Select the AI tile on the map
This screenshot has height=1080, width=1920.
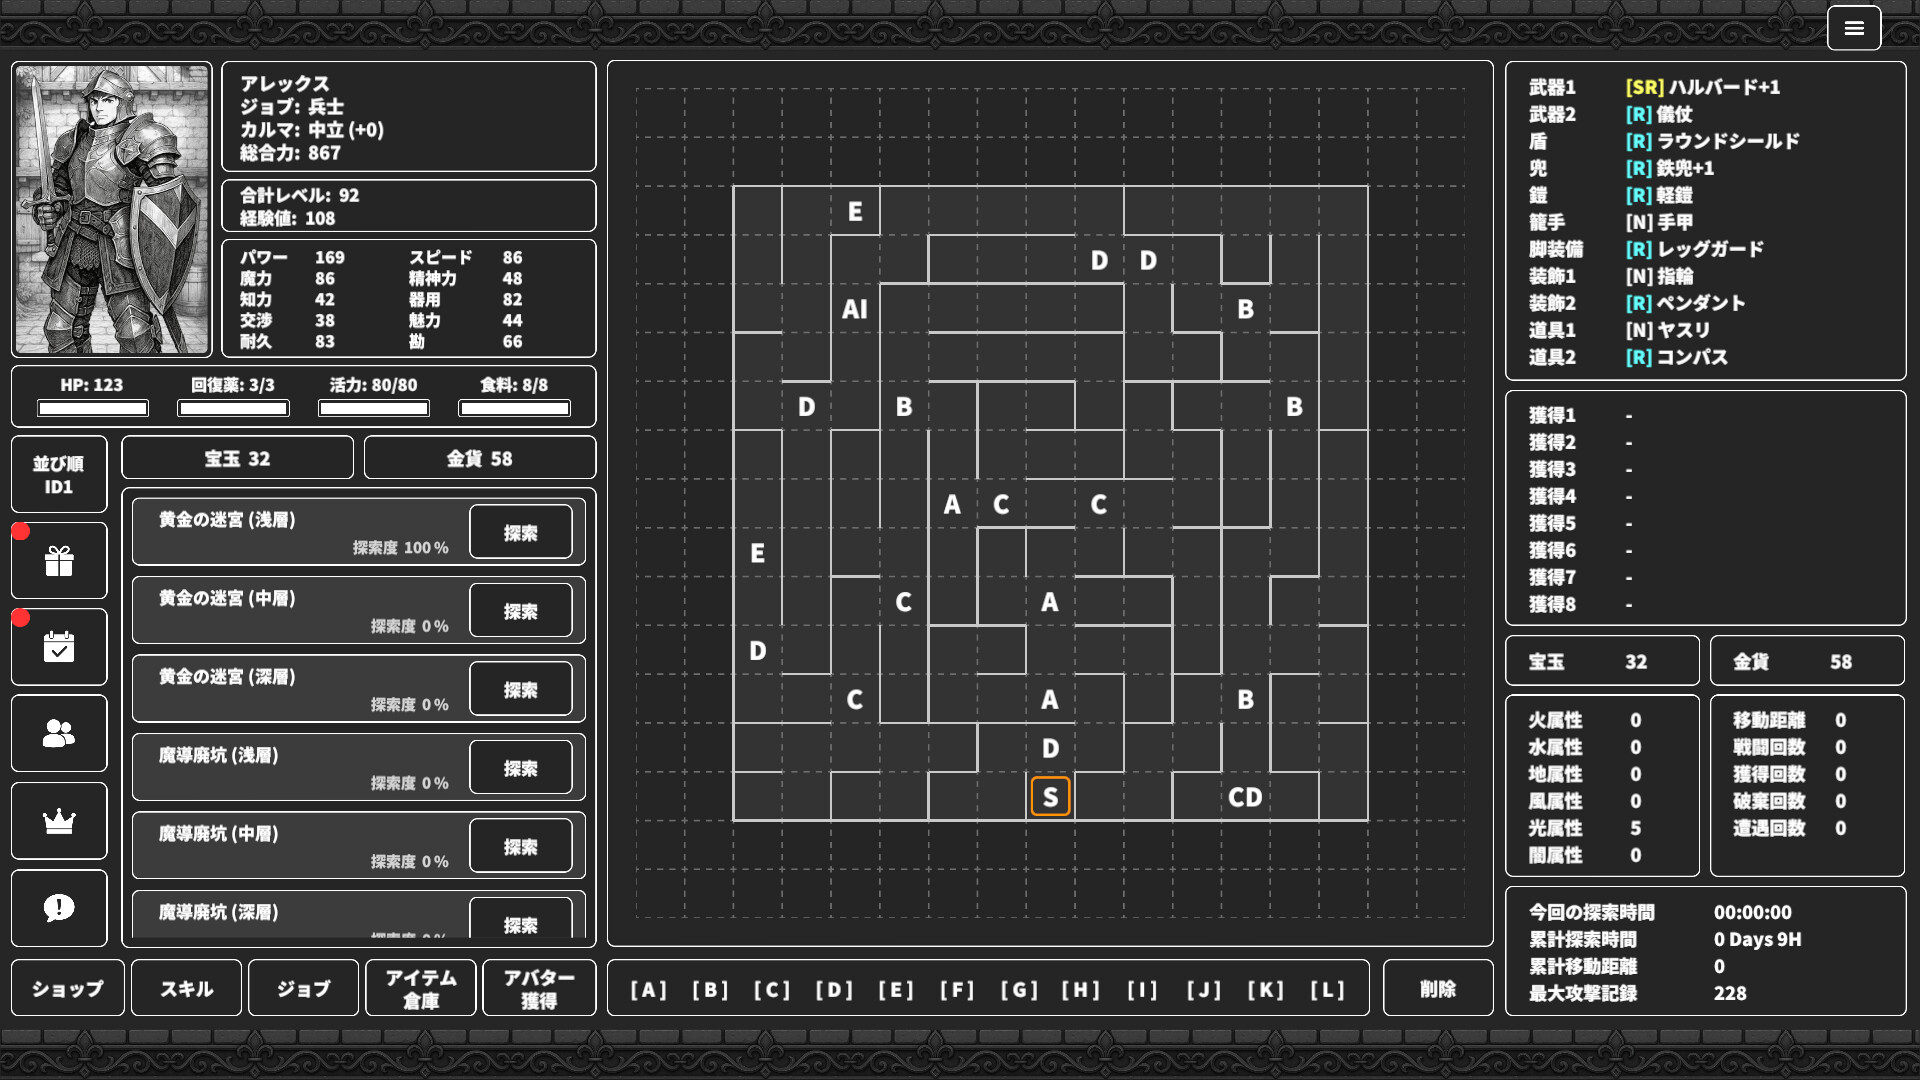tap(855, 309)
